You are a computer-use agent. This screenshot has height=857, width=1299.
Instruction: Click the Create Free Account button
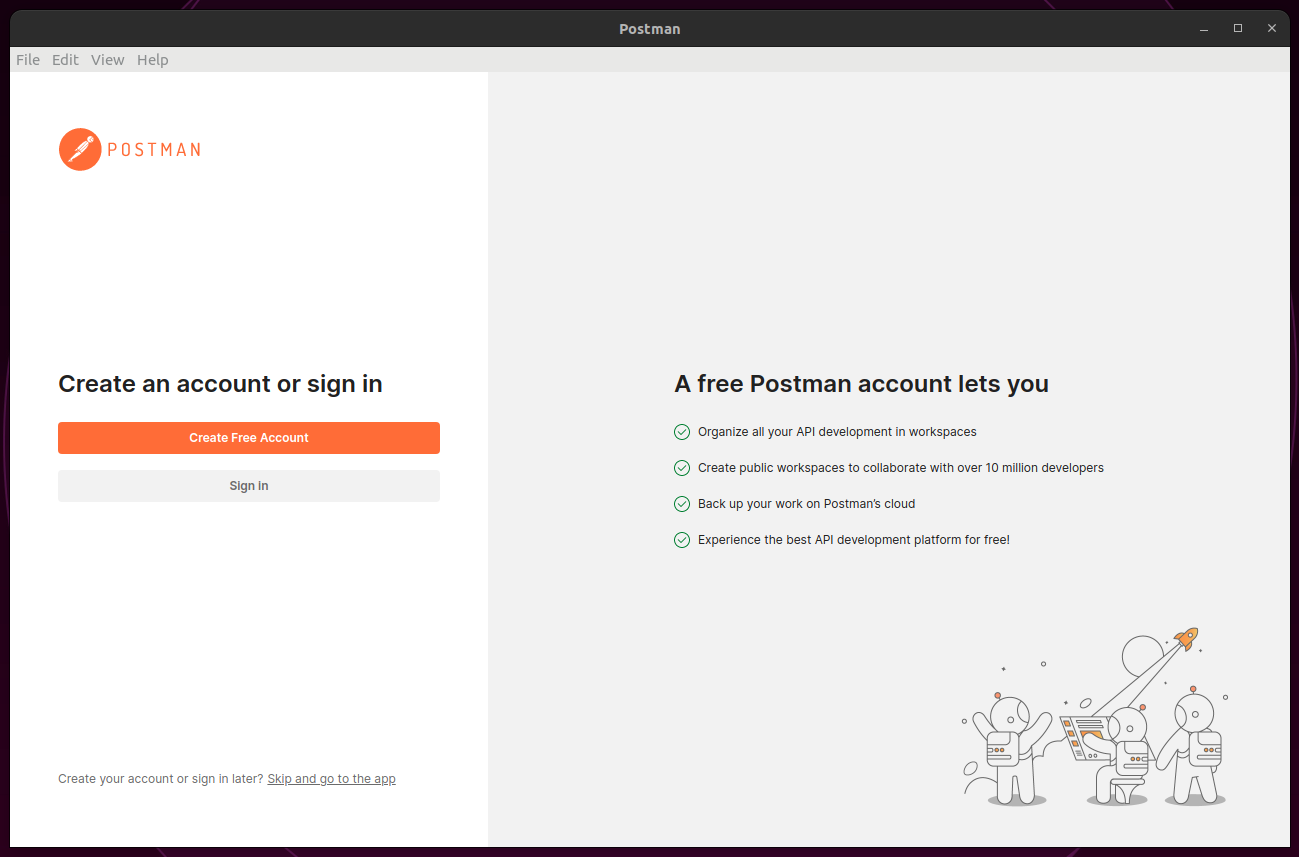click(x=248, y=437)
